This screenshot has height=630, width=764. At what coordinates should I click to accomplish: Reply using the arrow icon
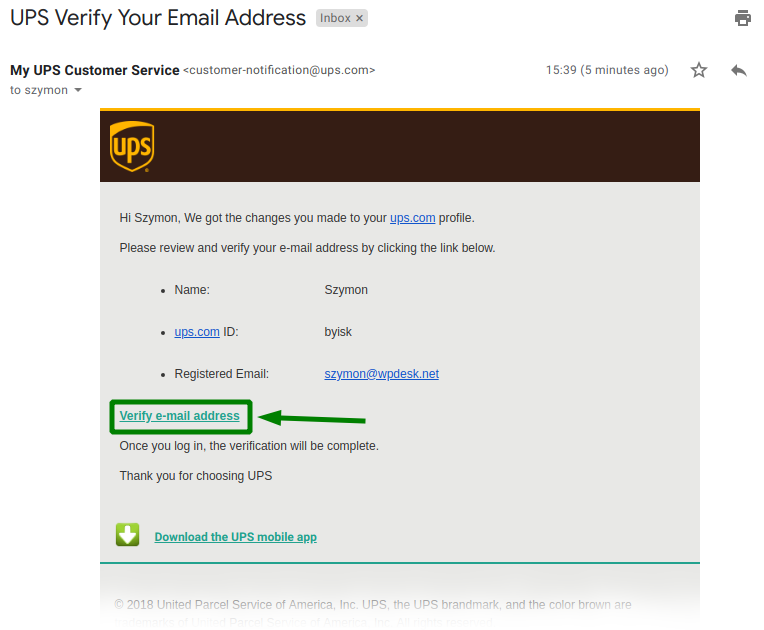point(739,70)
